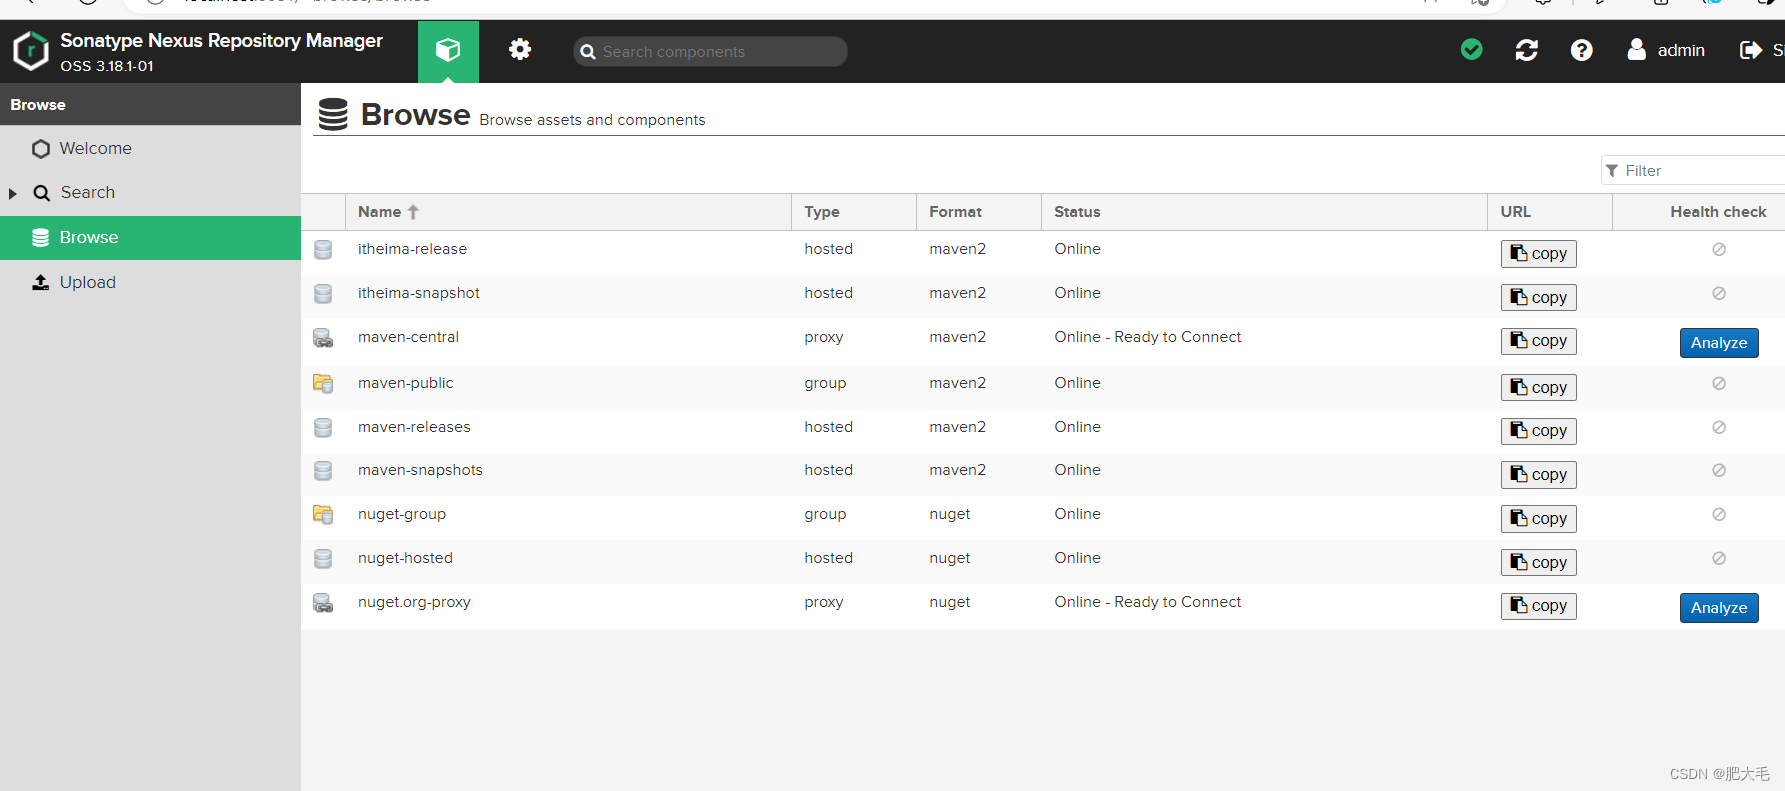Viewport: 1785px width, 791px height.
Task: Click the refresh arrows icon
Action: point(1527,50)
